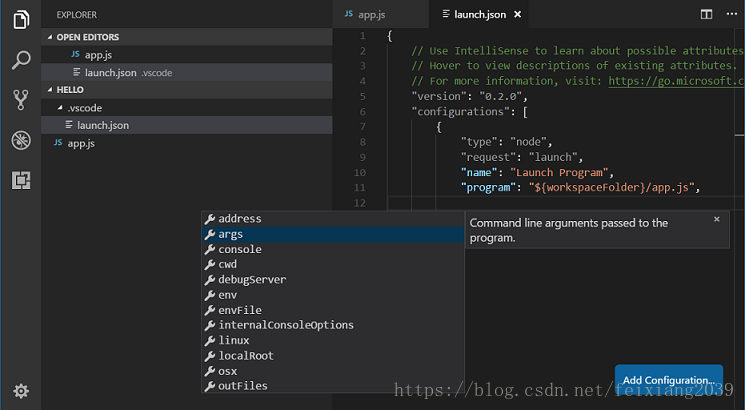745x410 pixels.
Task: Open the Search view icon
Action: click(x=21, y=60)
